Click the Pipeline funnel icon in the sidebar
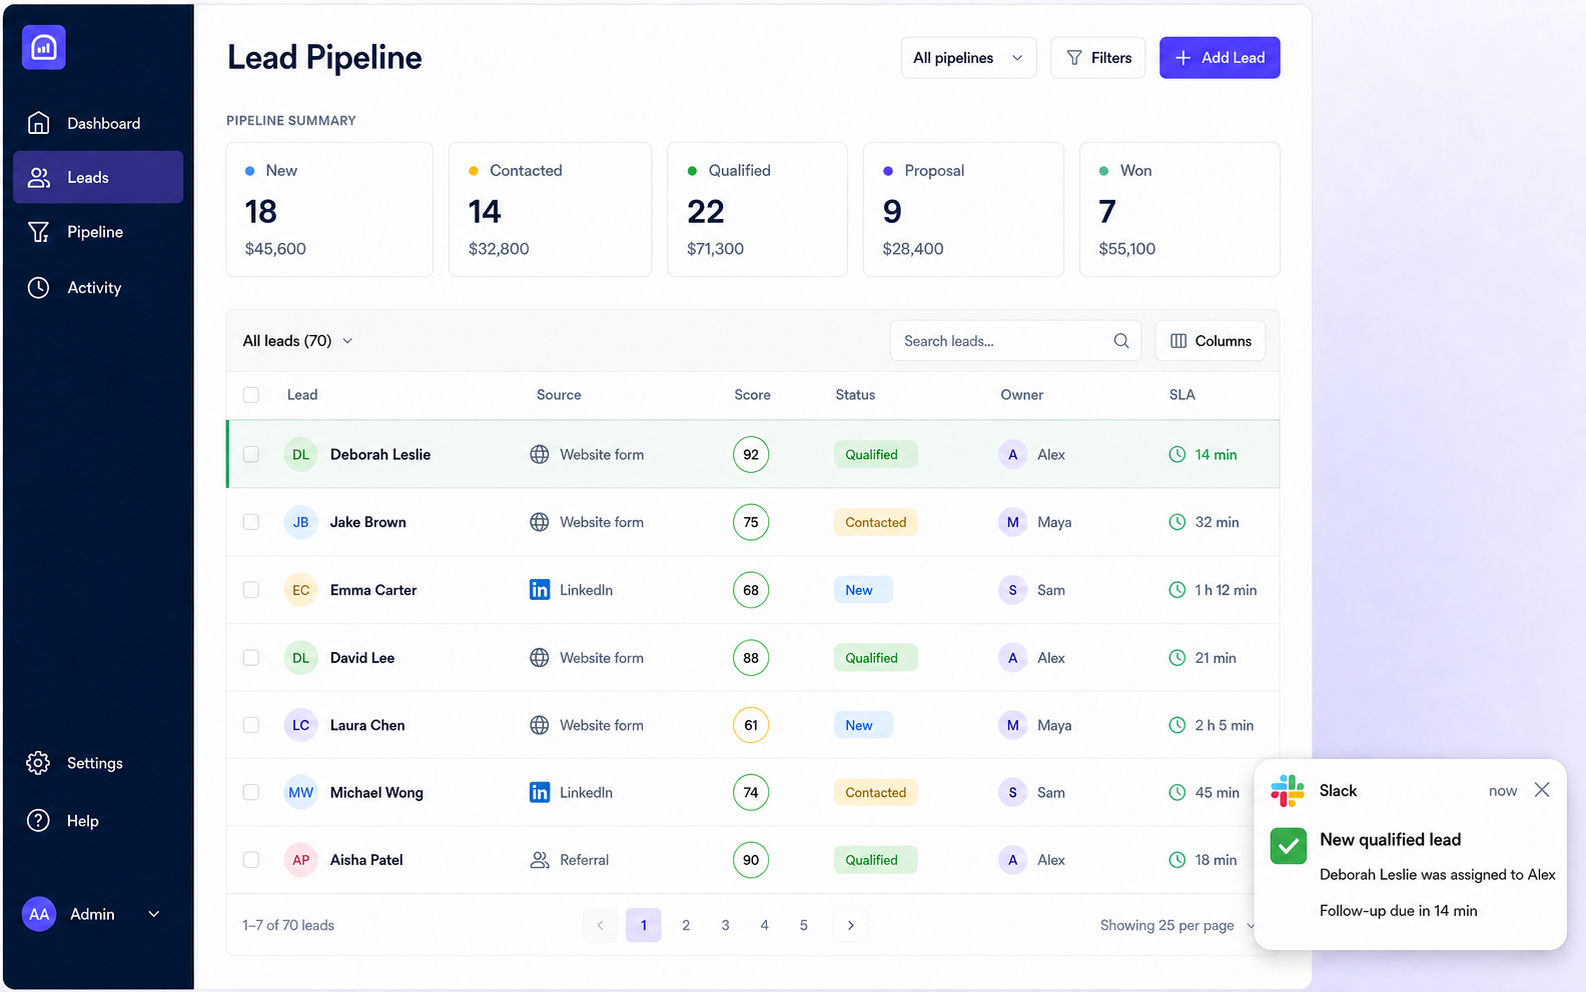Image resolution: width=1586 pixels, height=992 pixels. coord(38,232)
